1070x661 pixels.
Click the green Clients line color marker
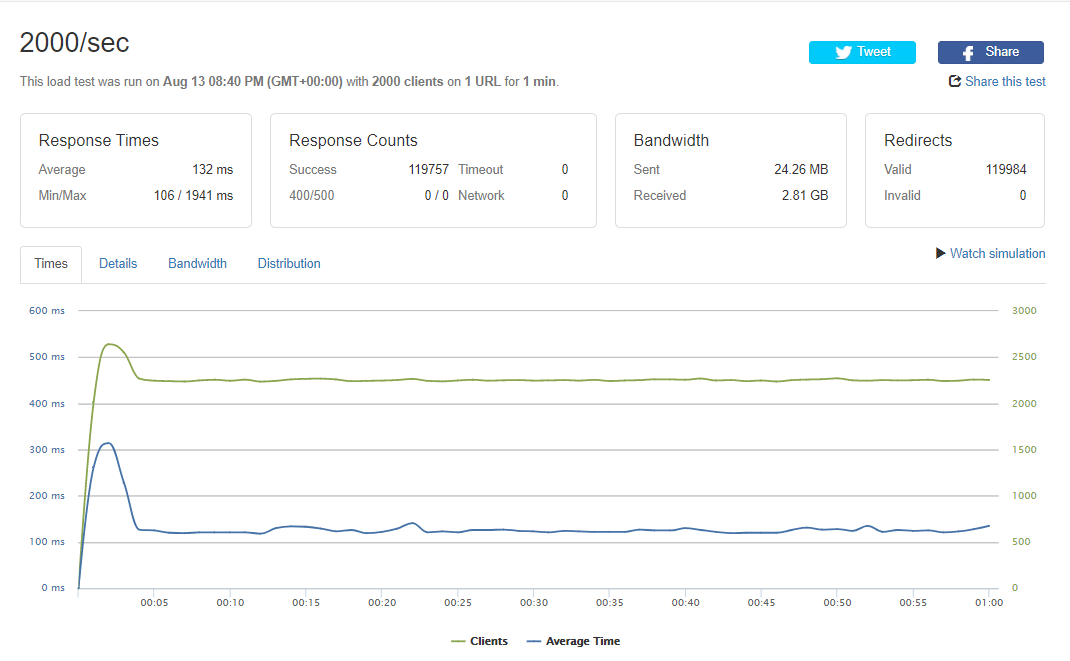point(459,641)
